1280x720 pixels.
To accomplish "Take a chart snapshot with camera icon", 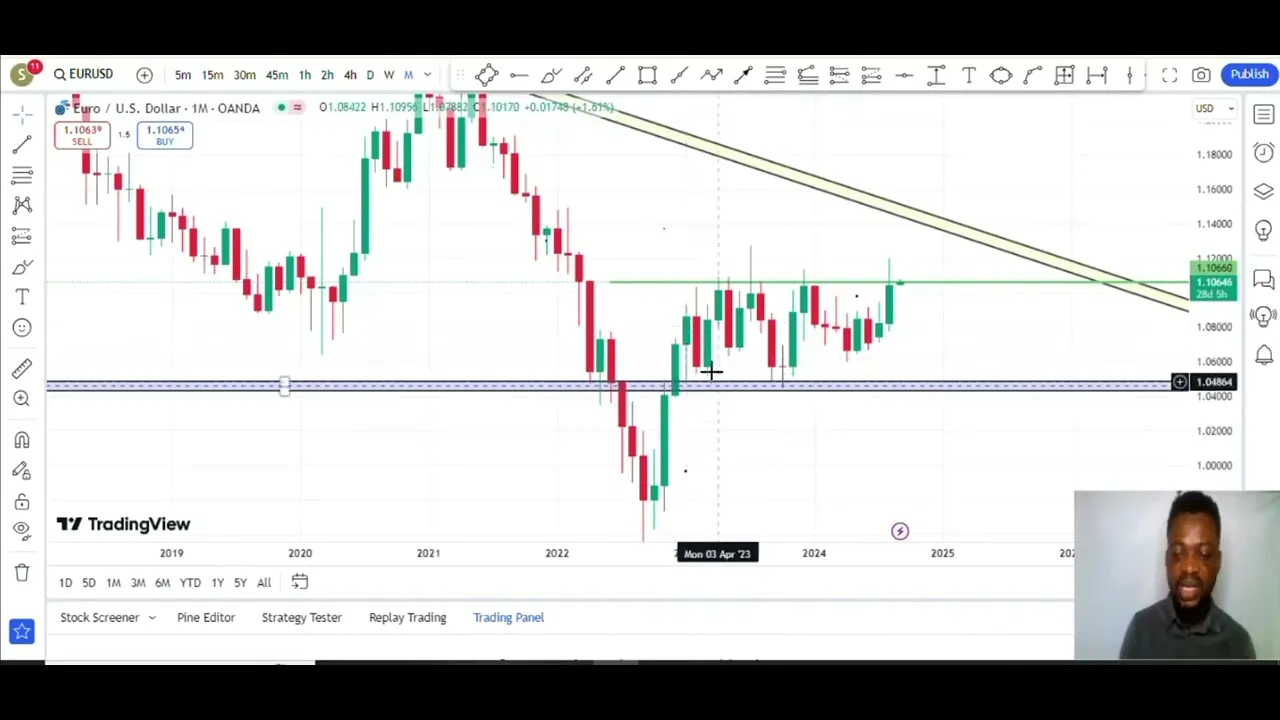I will [1201, 75].
